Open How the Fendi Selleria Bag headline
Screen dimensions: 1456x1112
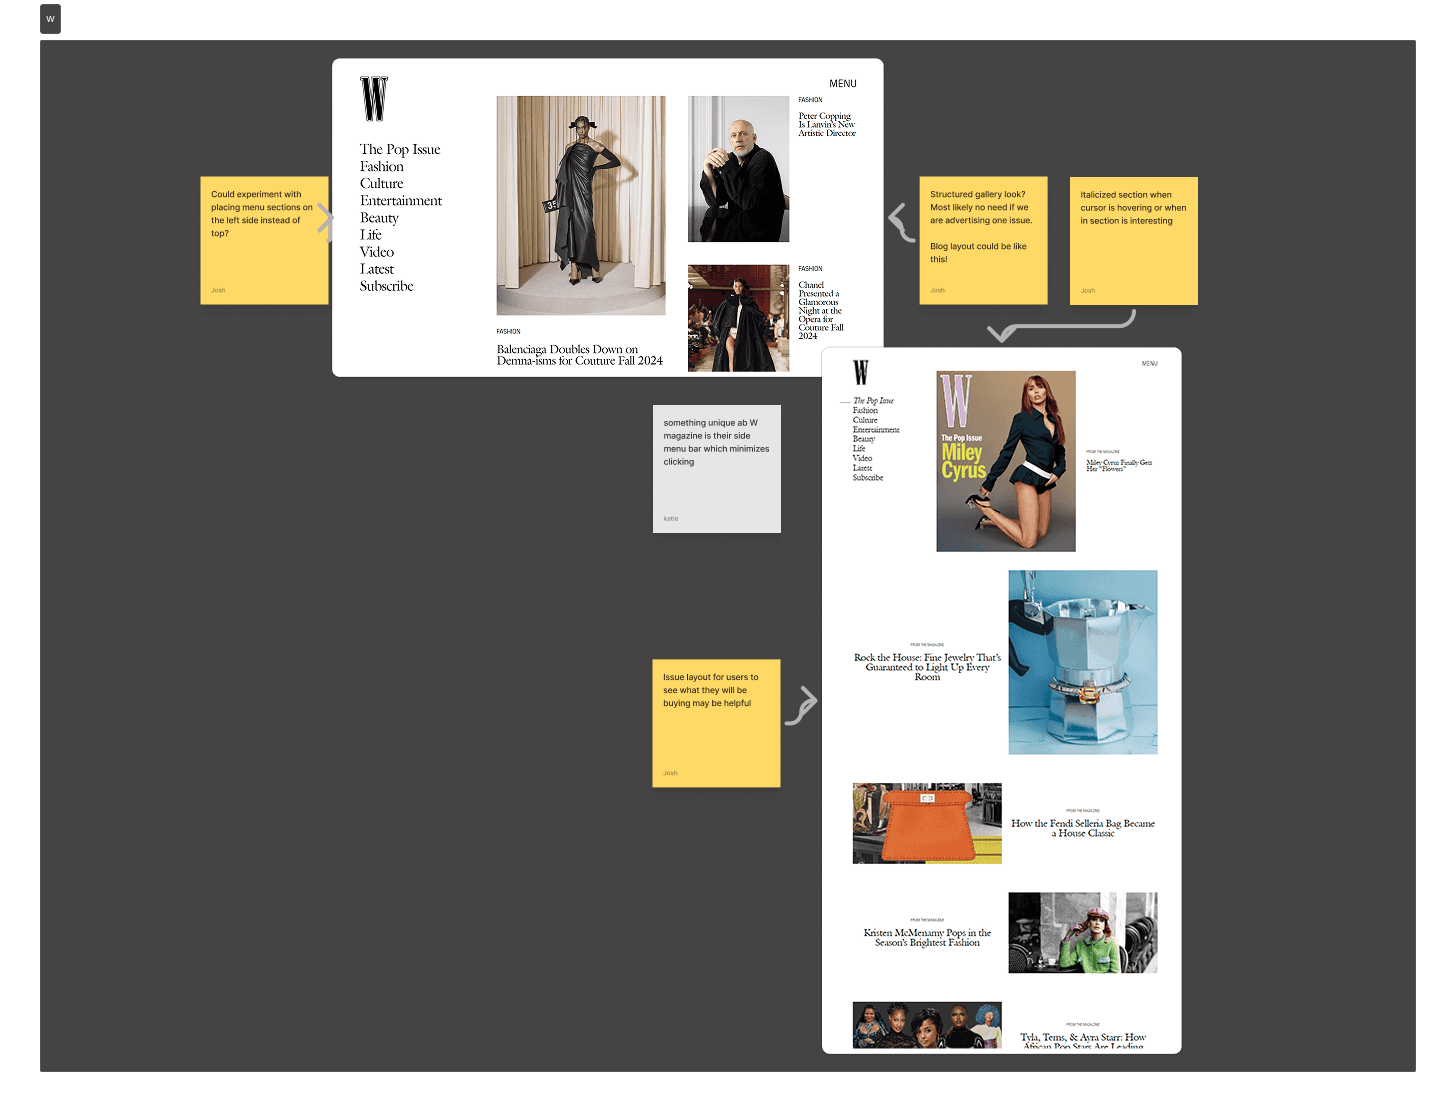[1083, 829]
